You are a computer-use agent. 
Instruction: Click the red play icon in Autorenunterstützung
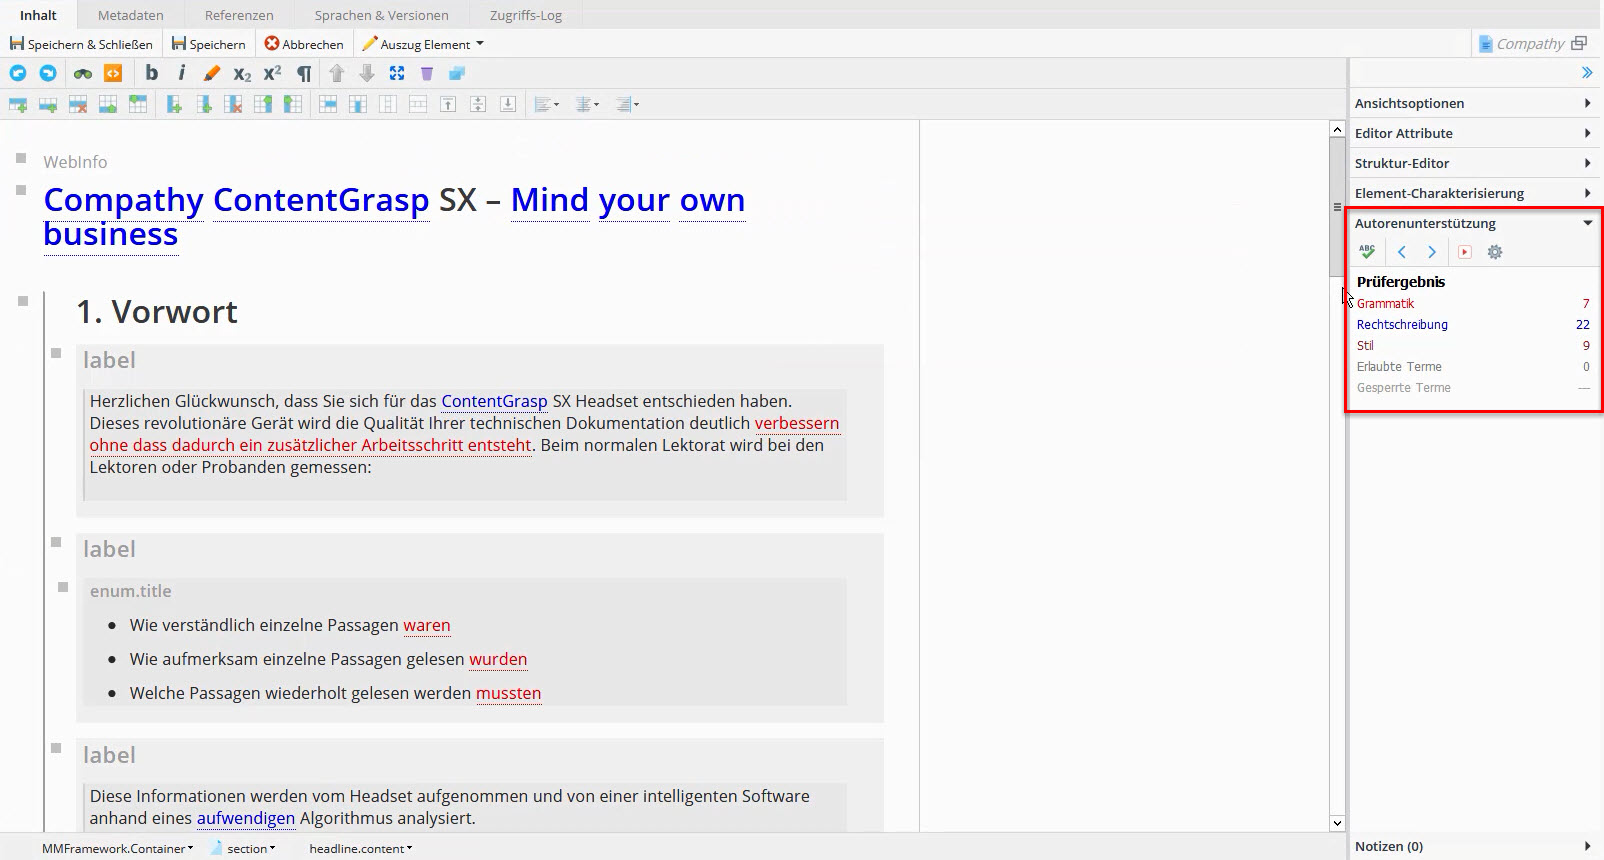point(1465,252)
